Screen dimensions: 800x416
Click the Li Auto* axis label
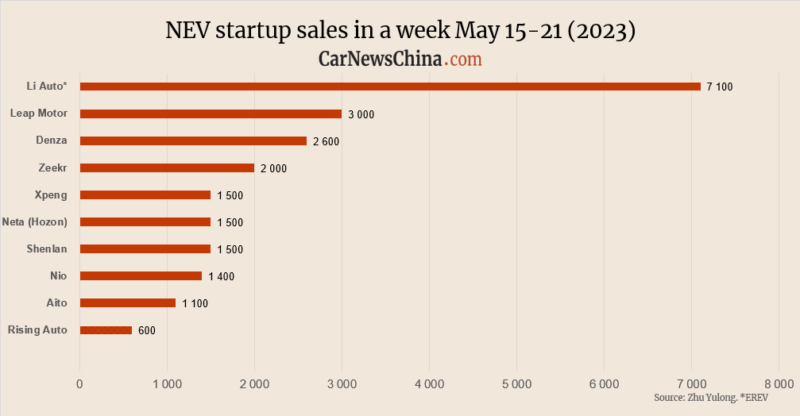click(x=47, y=86)
